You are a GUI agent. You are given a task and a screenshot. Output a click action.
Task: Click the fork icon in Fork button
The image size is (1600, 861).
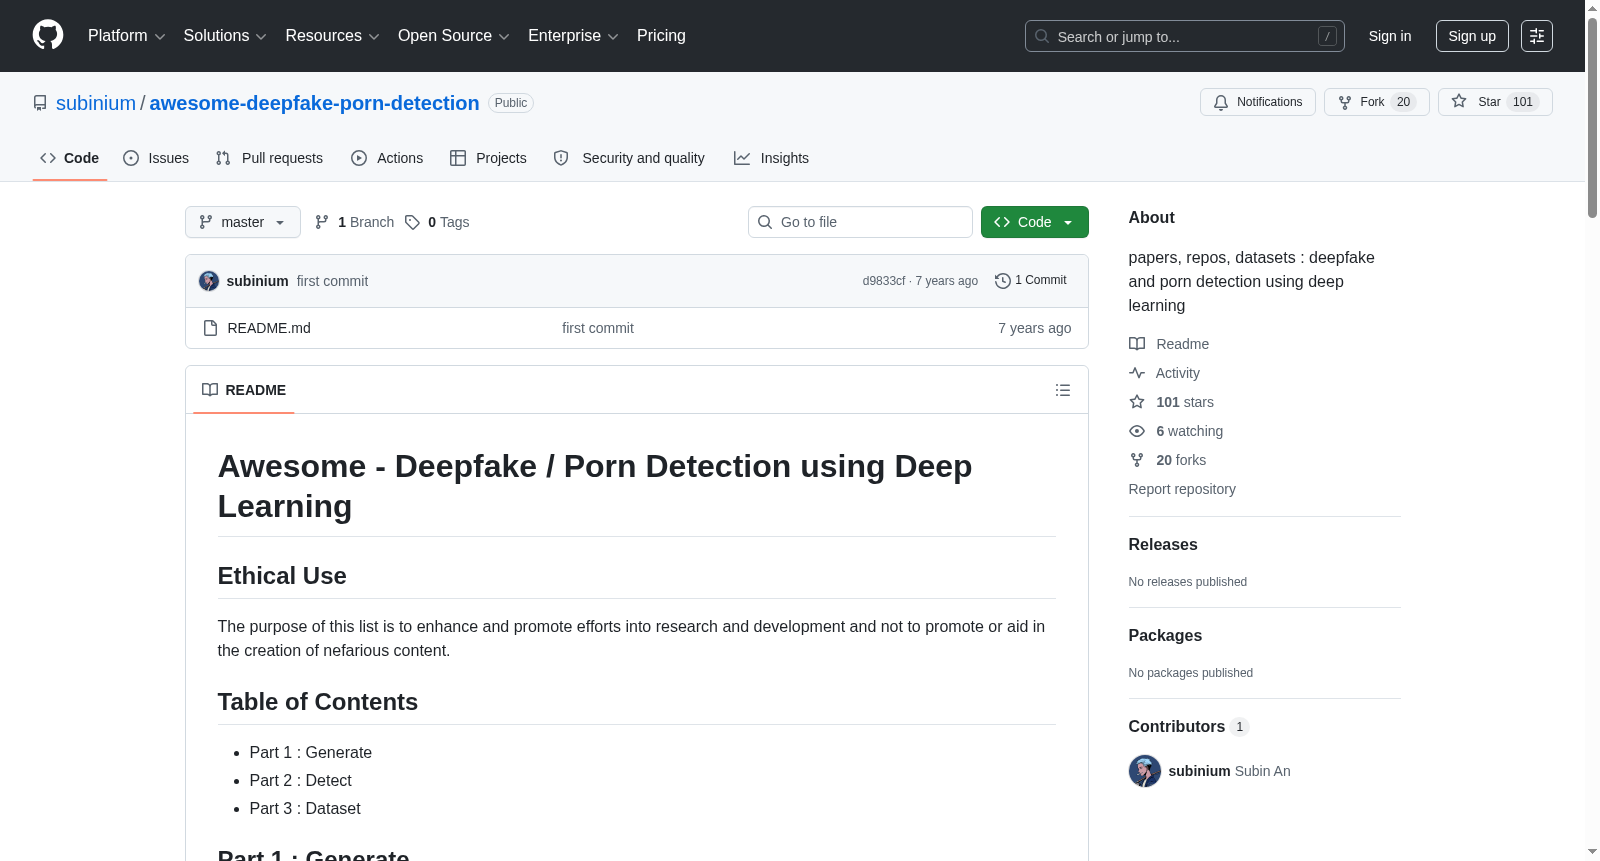tap(1345, 102)
